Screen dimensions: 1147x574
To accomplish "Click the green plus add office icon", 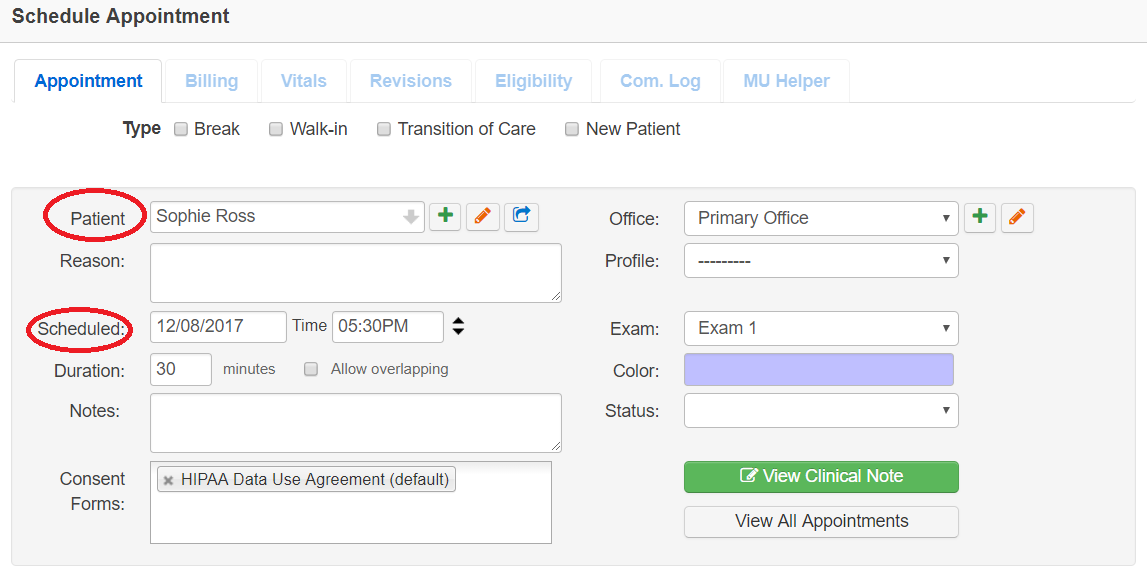I will tap(980, 217).
